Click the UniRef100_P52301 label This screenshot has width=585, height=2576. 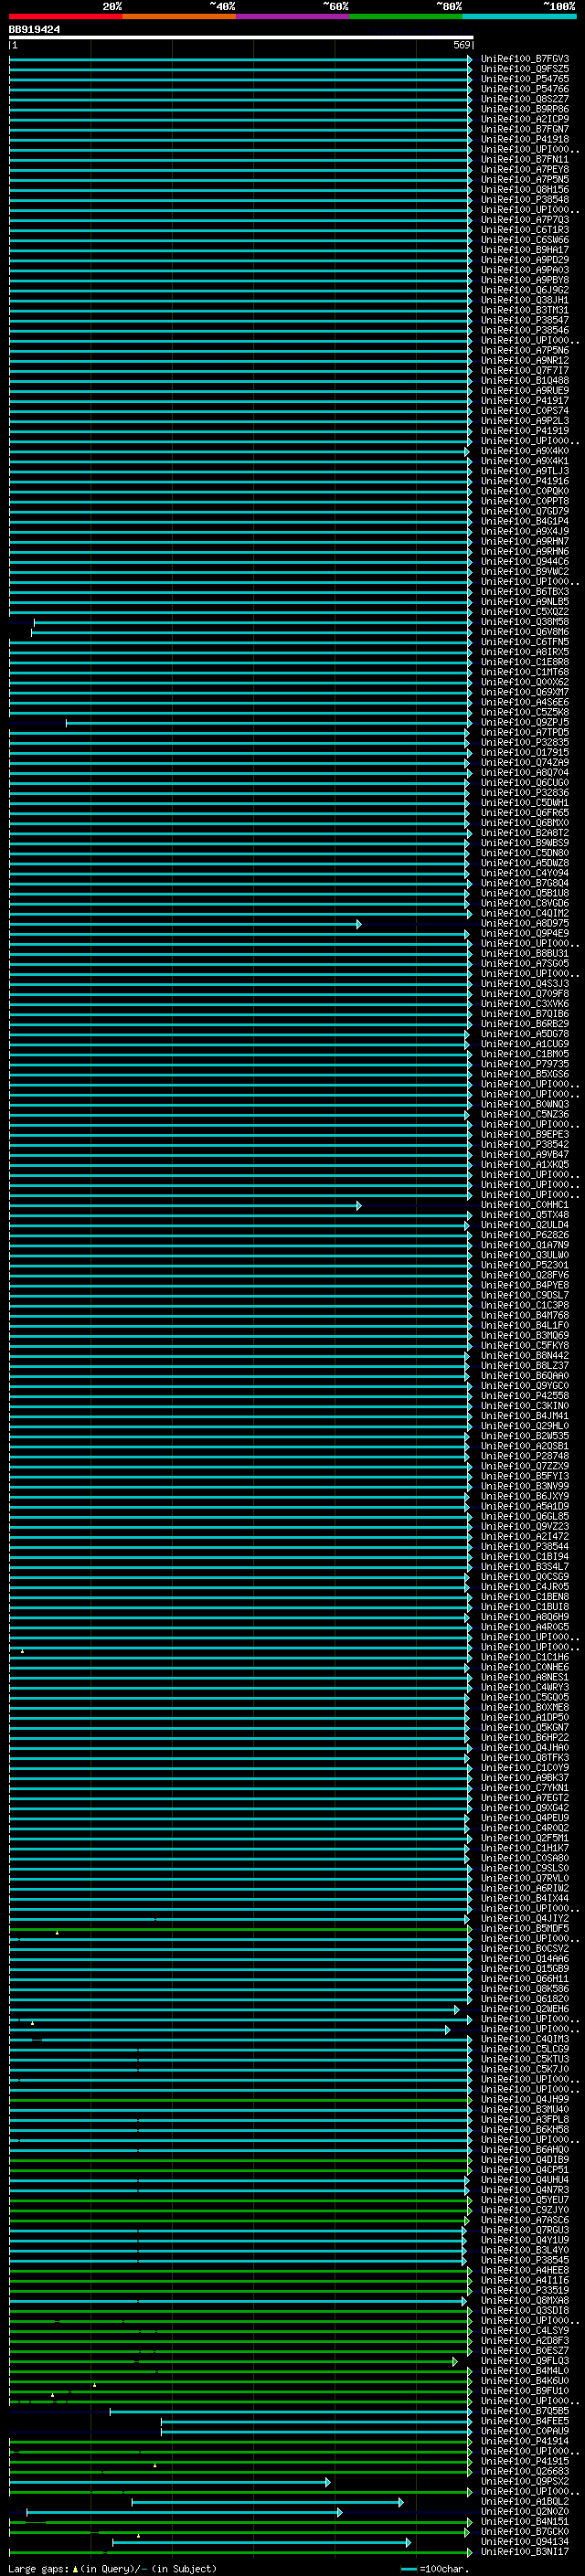pos(524,1265)
